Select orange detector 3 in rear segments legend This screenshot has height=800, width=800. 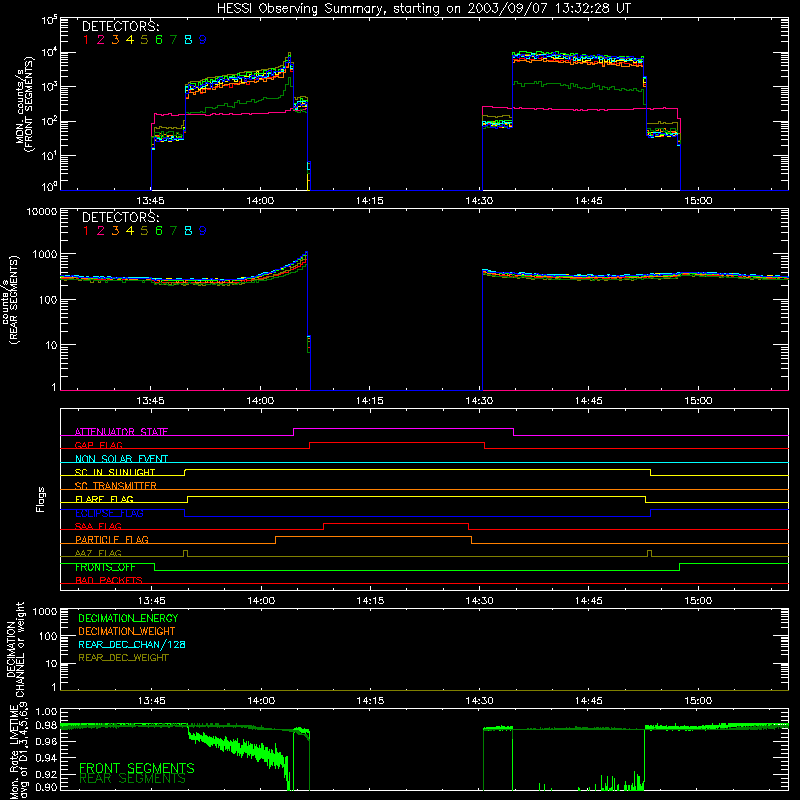point(115,231)
